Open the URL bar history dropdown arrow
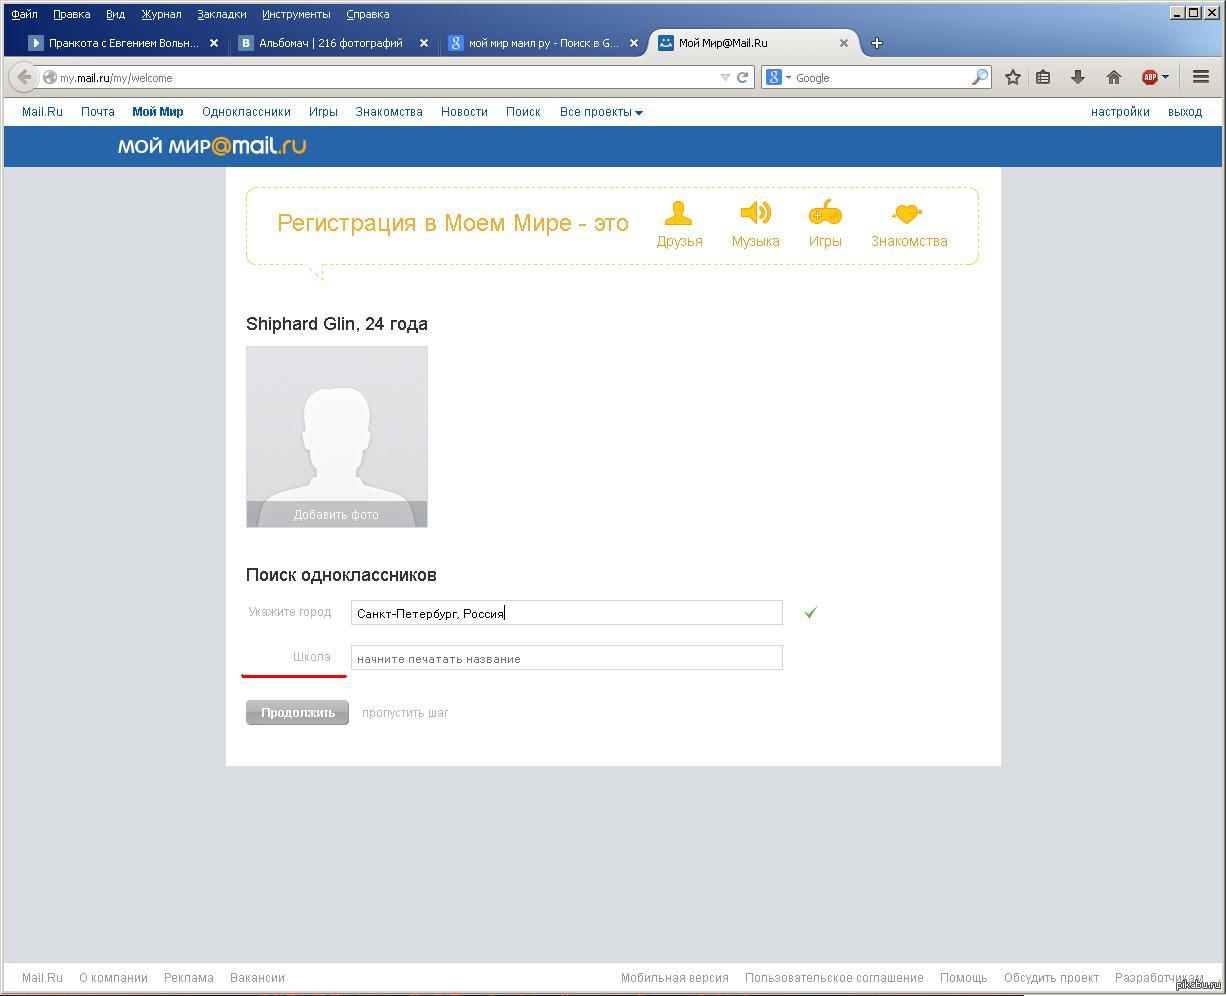The height and width of the screenshot is (996, 1226). 725,77
